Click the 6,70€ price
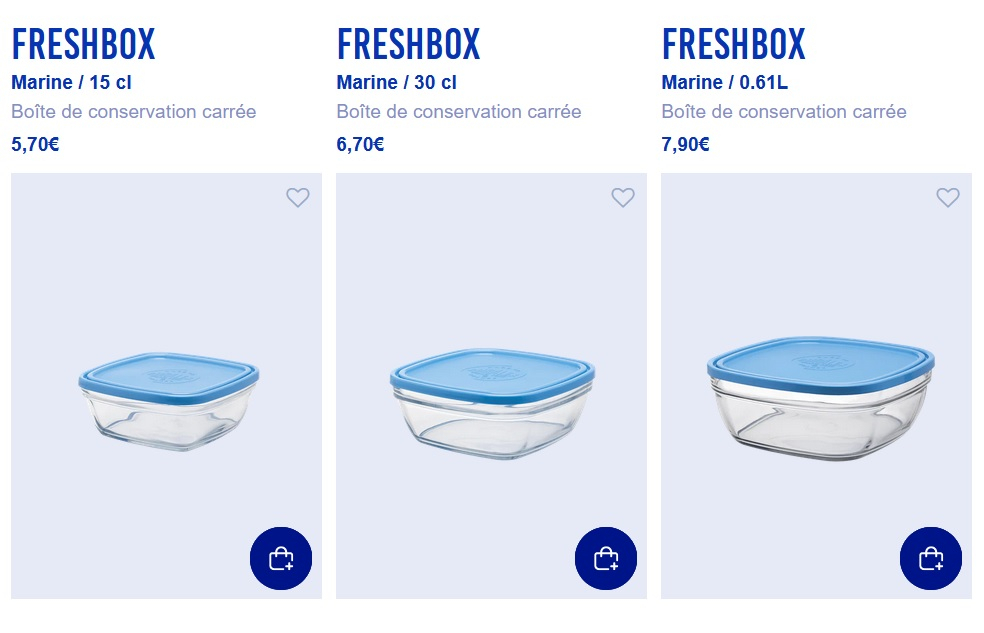This screenshot has width=984, height=633. [360, 145]
